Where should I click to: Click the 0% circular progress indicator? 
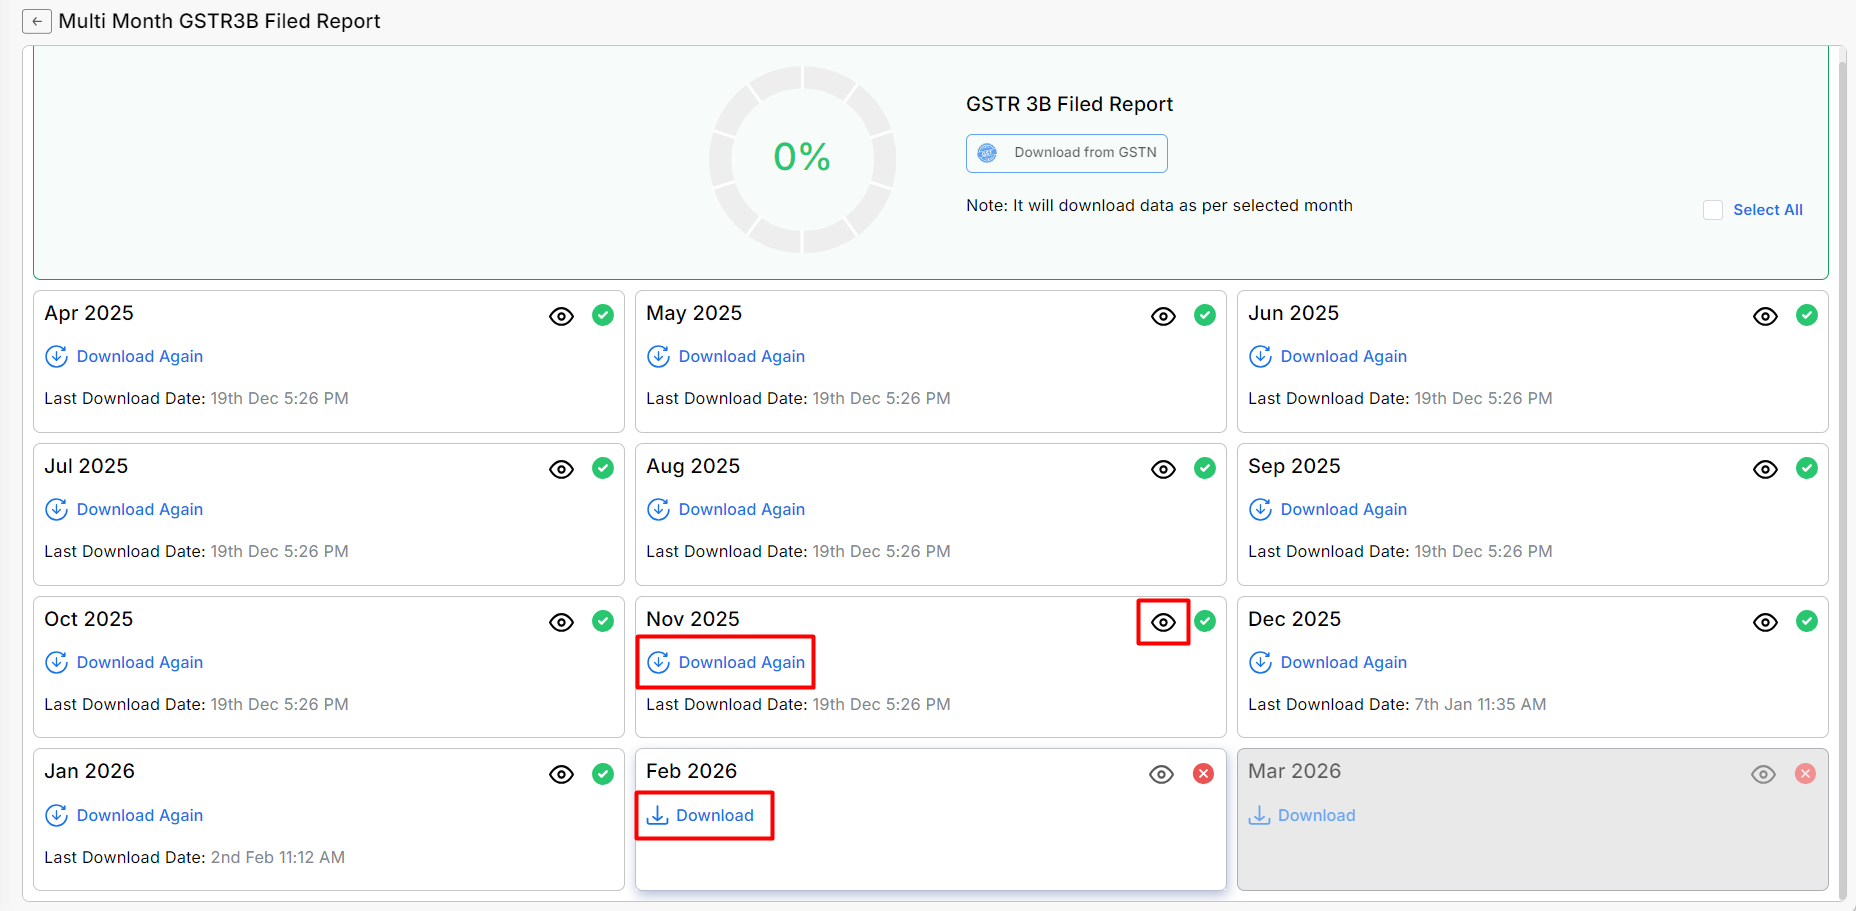(802, 158)
